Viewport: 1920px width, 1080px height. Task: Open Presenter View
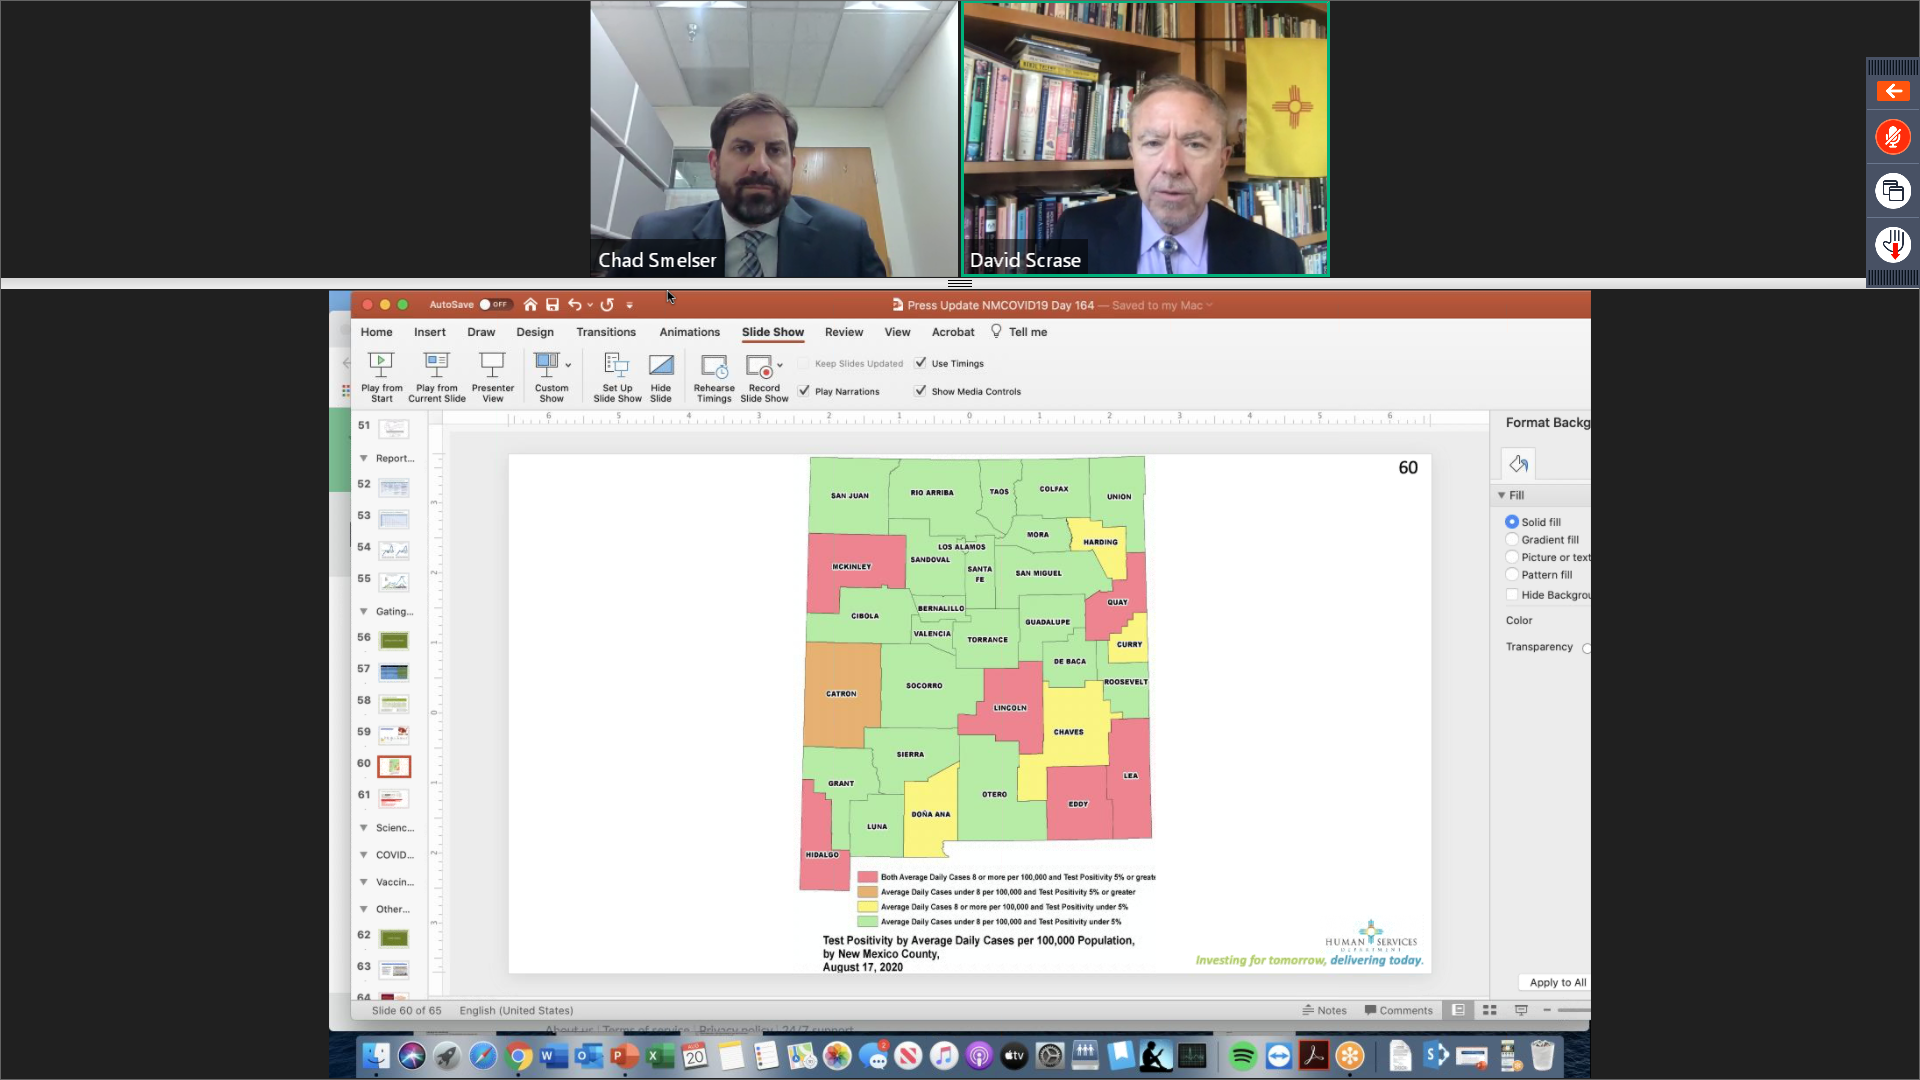click(492, 376)
